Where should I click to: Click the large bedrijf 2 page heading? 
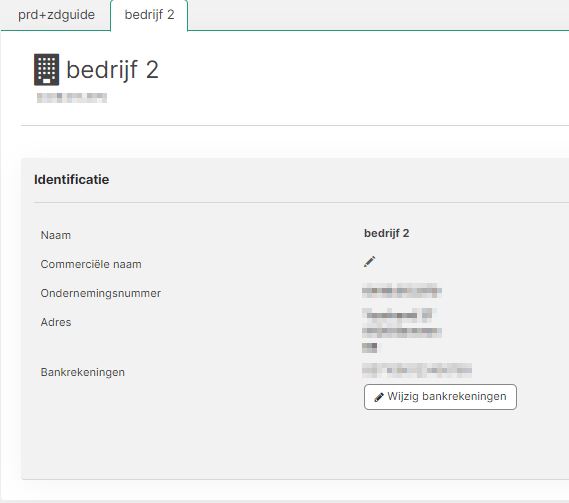(x=112, y=69)
